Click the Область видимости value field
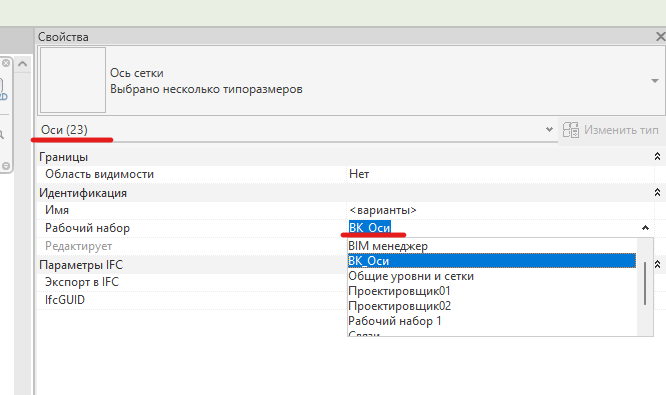Viewport: 666px width, 395px height. tap(500, 174)
